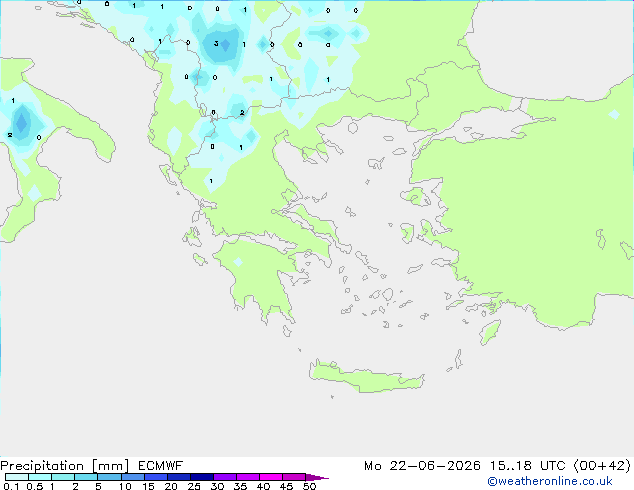Viewport: 634px width, 490px height.
Task: Click the 30–35 mm legend color swatch
Action: click(225, 477)
